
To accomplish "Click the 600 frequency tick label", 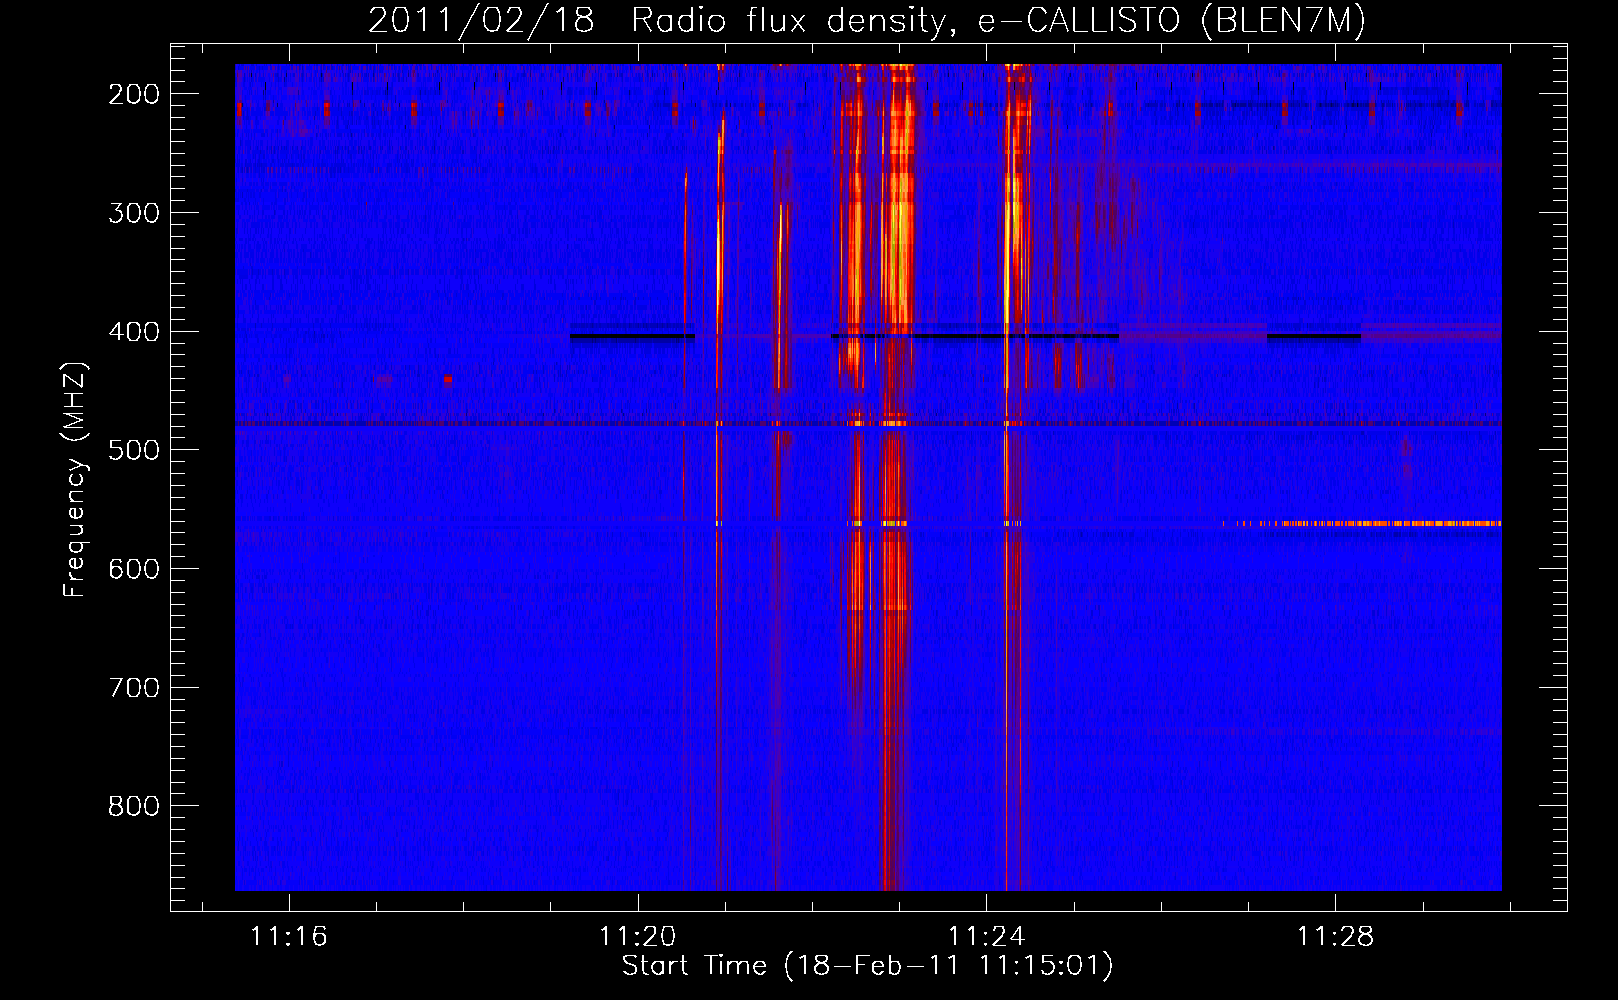I will click(134, 569).
